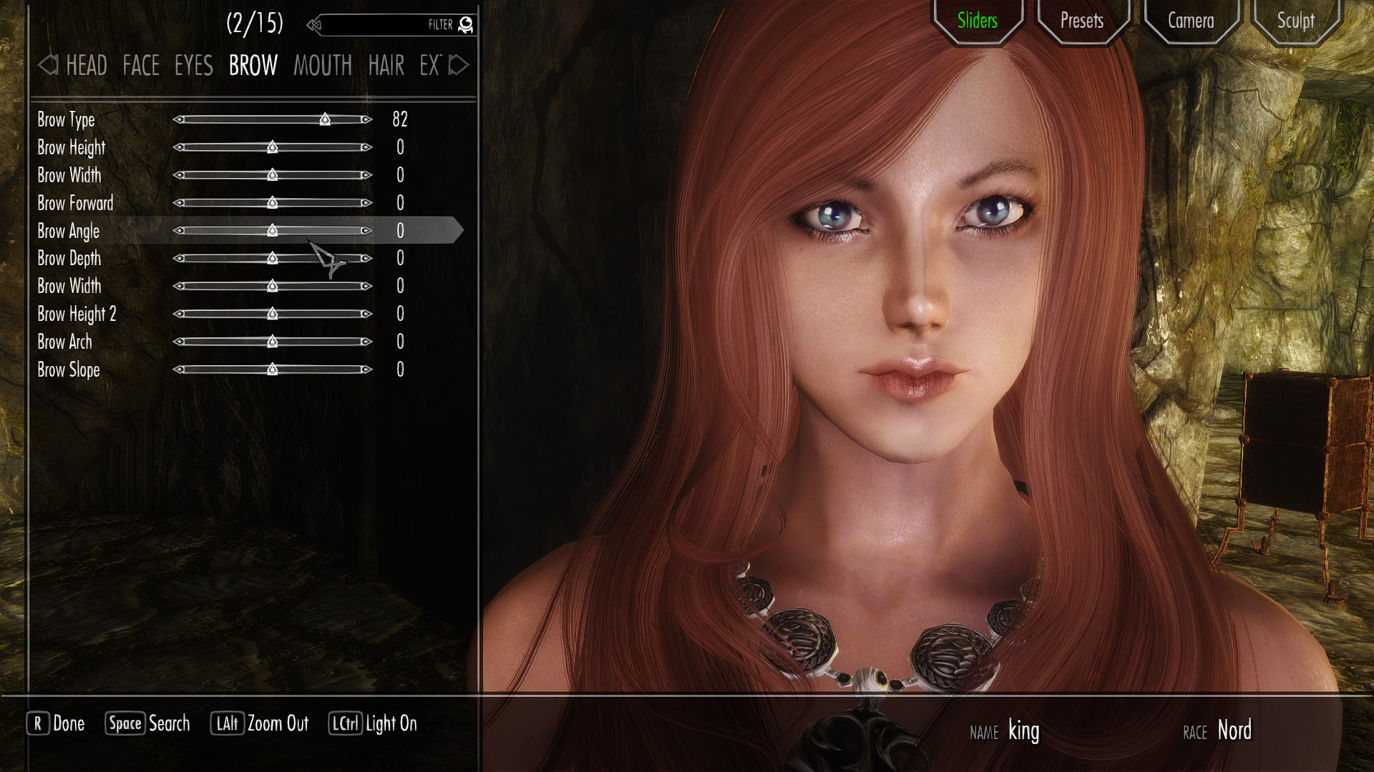
Task: Select the BROW category tab
Action: [253, 66]
